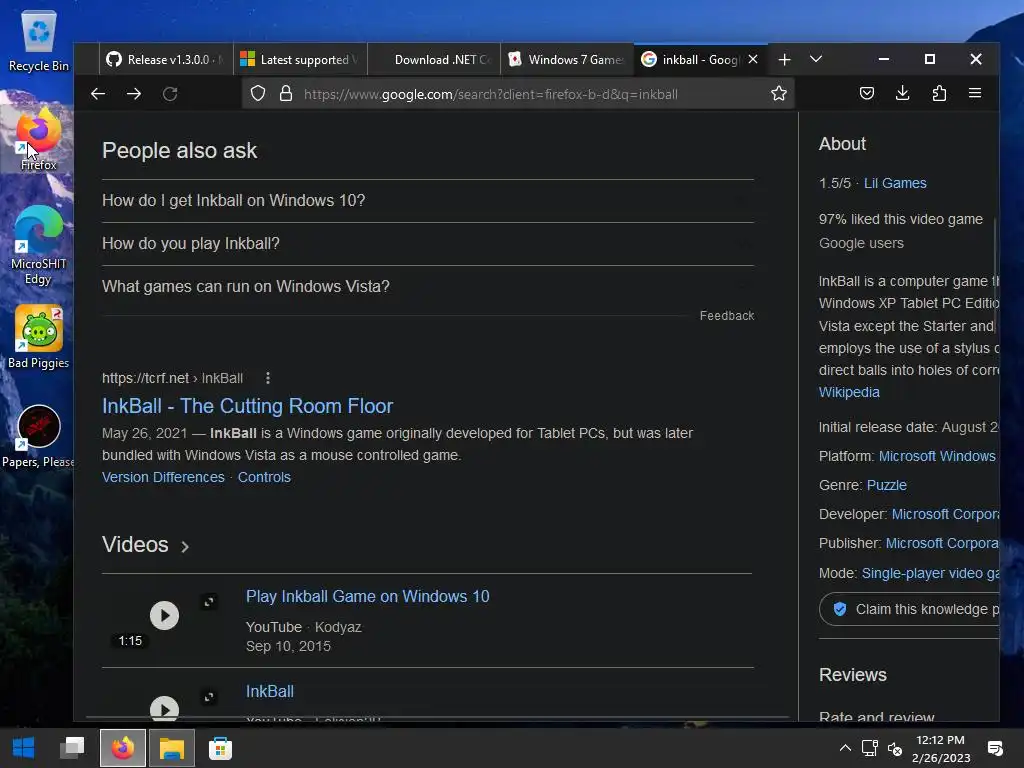This screenshot has height=768, width=1024.
Task: Select the Firefox desktop shortcut
Action: coord(39,140)
